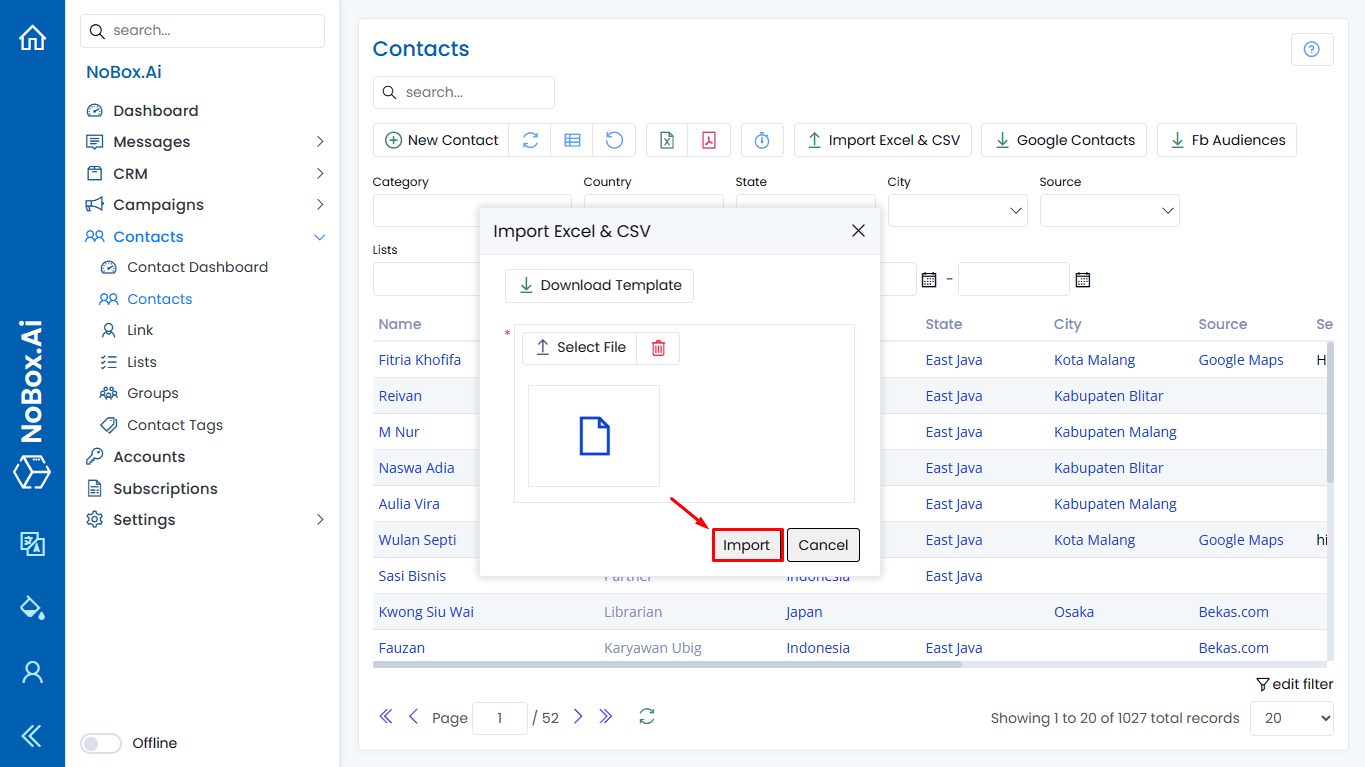Collapse sidebar with double chevron icon
This screenshot has height=767, width=1365.
point(32,736)
